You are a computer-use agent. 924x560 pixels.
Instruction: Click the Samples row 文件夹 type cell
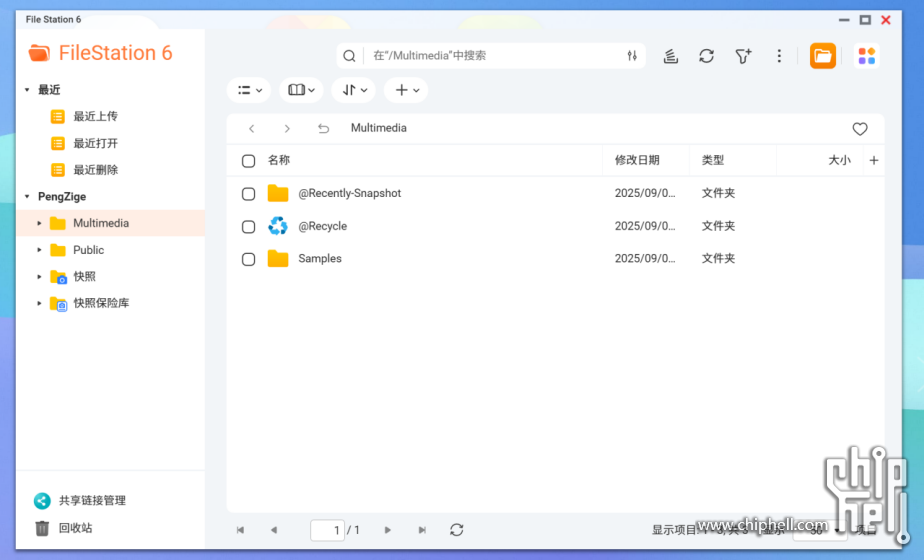[718, 259]
